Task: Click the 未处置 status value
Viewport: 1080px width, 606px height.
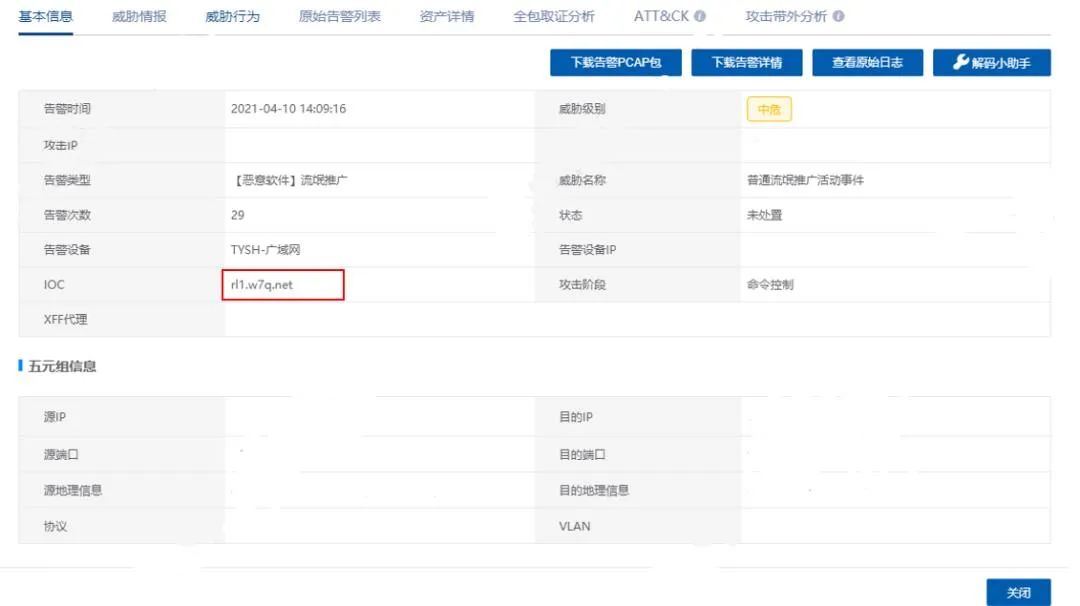Action: [764, 215]
